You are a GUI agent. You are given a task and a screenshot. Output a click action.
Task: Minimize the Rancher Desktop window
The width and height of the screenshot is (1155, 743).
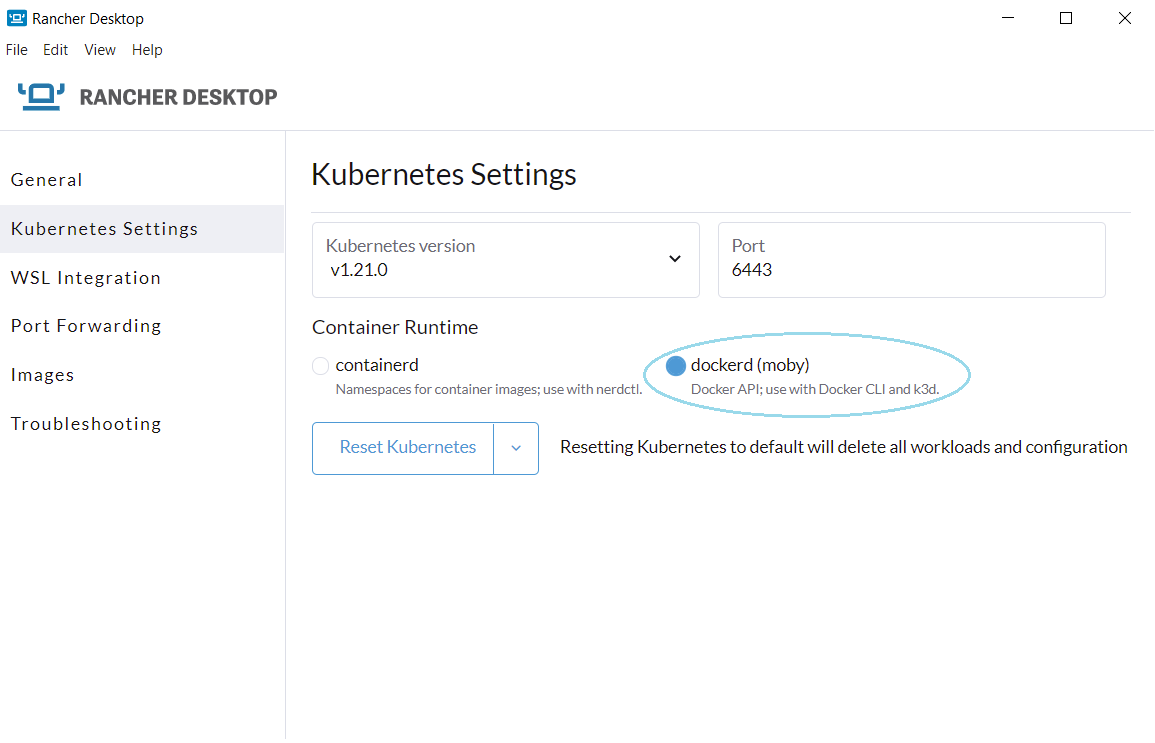coord(1007,18)
